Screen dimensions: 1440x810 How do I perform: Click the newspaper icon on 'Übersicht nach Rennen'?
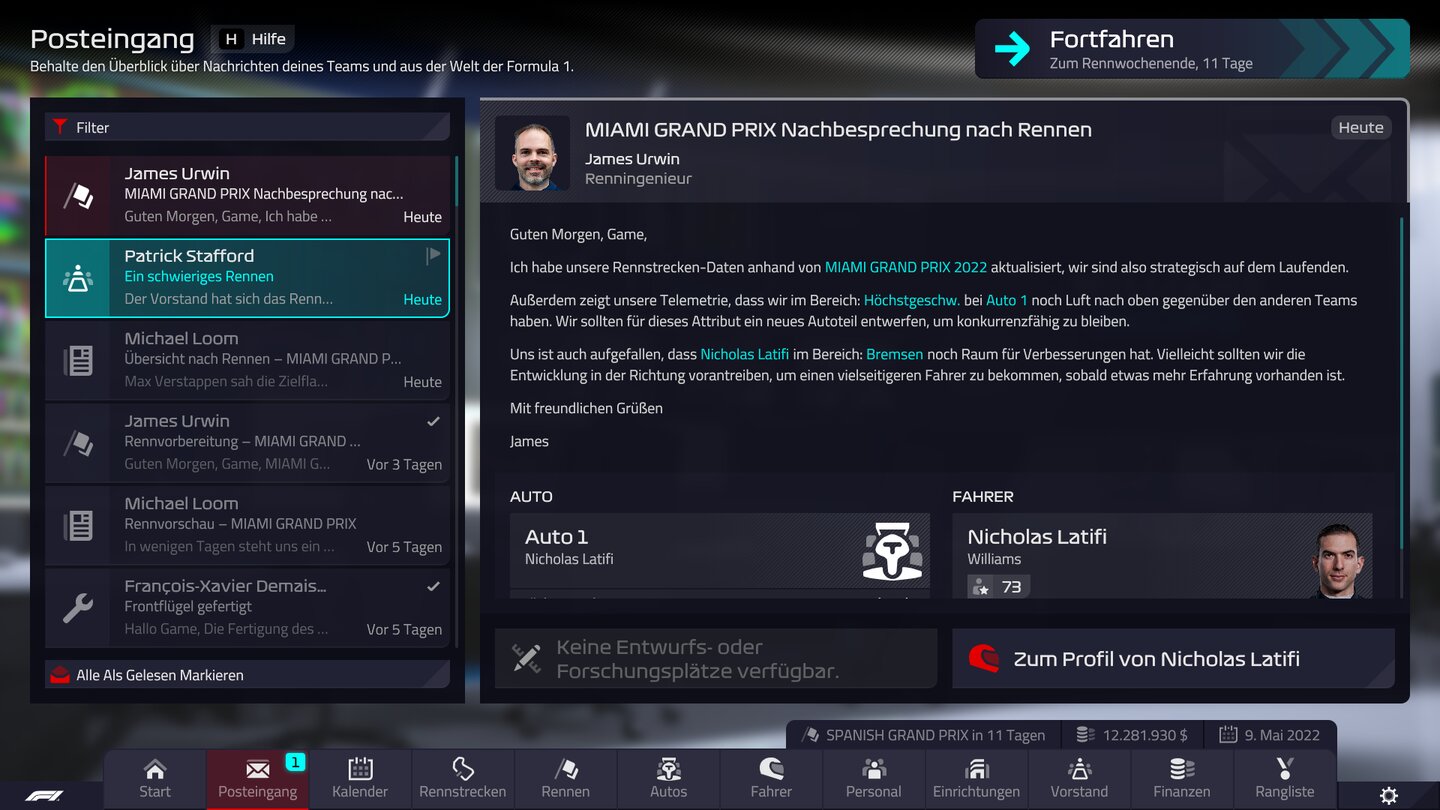click(78, 361)
